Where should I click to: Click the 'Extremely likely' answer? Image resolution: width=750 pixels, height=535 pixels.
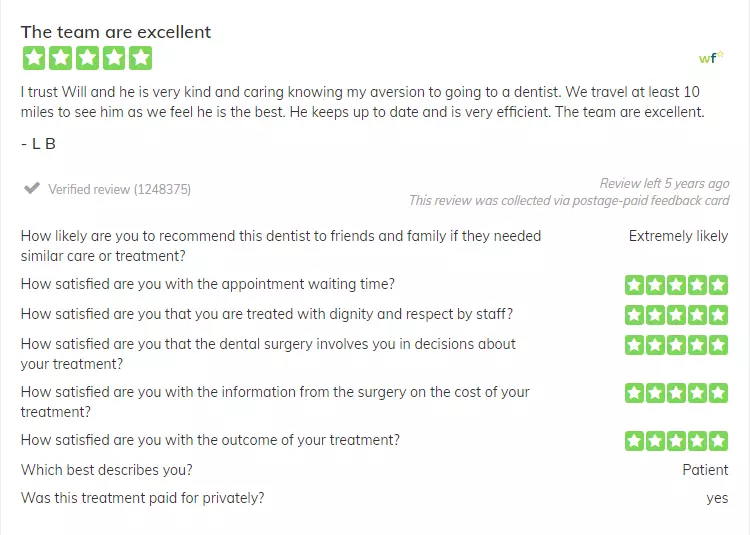point(678,236)
